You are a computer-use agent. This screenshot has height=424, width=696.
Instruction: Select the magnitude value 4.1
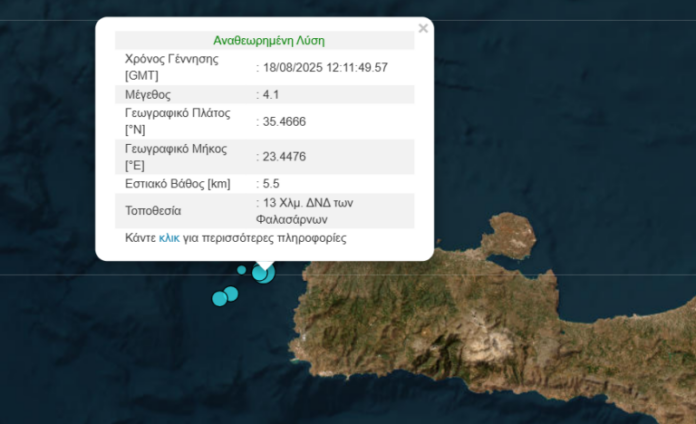pos(271,95)
